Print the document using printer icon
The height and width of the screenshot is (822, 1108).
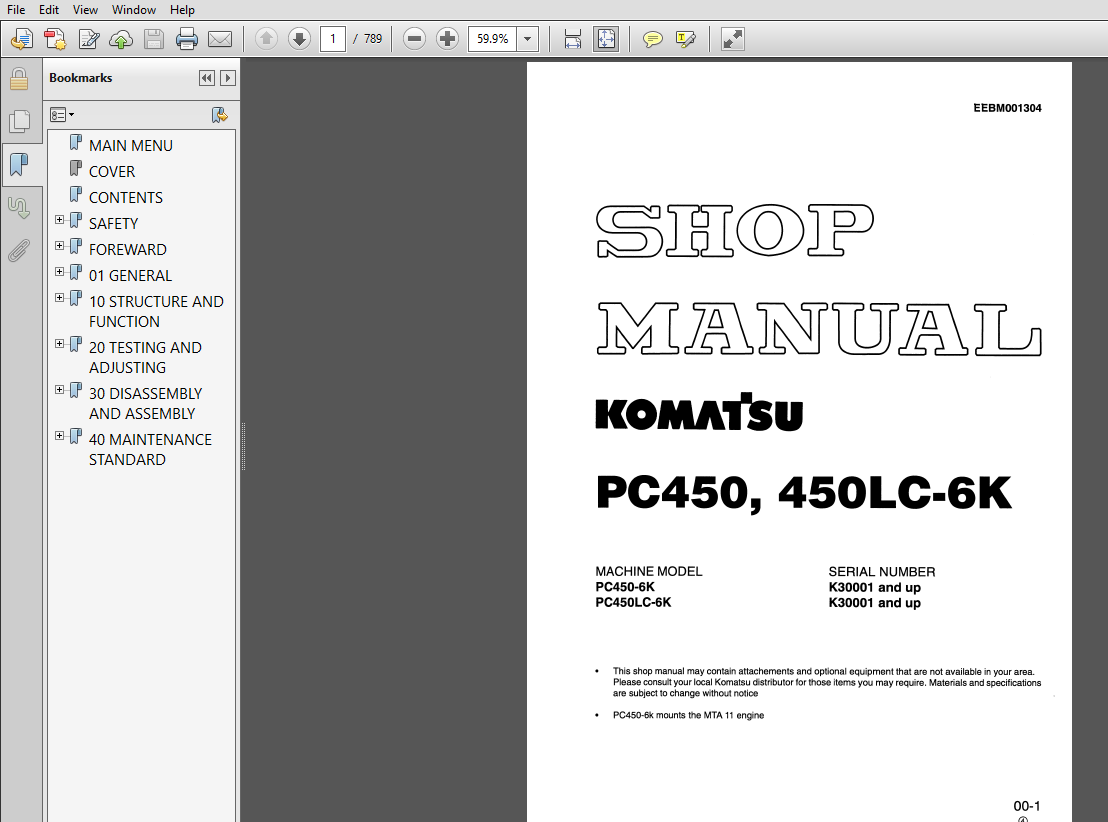(187, 39)
